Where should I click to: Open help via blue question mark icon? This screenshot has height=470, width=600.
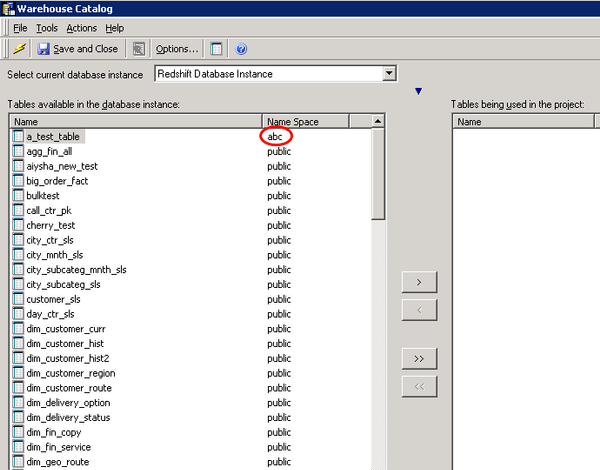click(241, 49)
